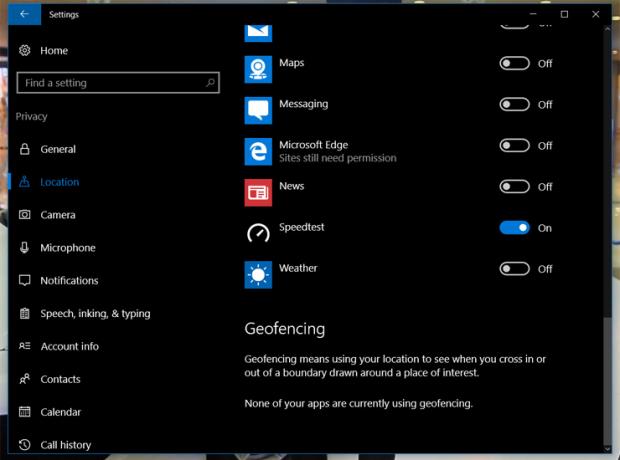620x460 pixels.
Task: Open the Camera privacy section
Action: click(x=57, y=215)
